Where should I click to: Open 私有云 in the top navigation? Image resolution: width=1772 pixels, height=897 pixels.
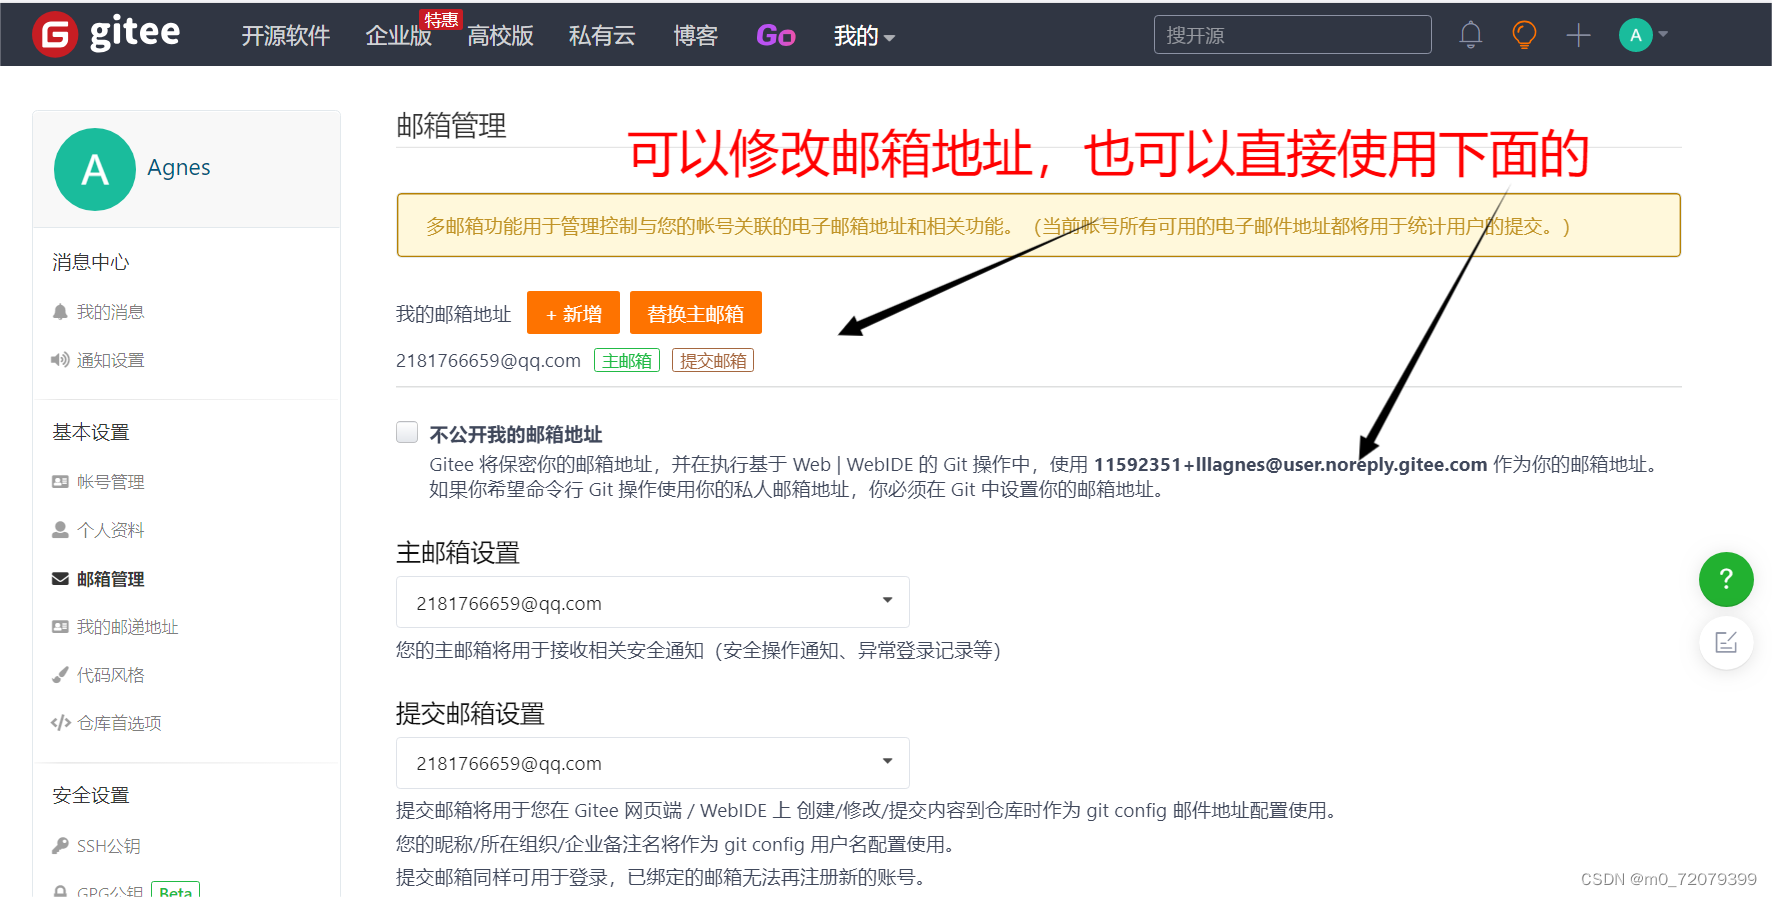point(602,36)
